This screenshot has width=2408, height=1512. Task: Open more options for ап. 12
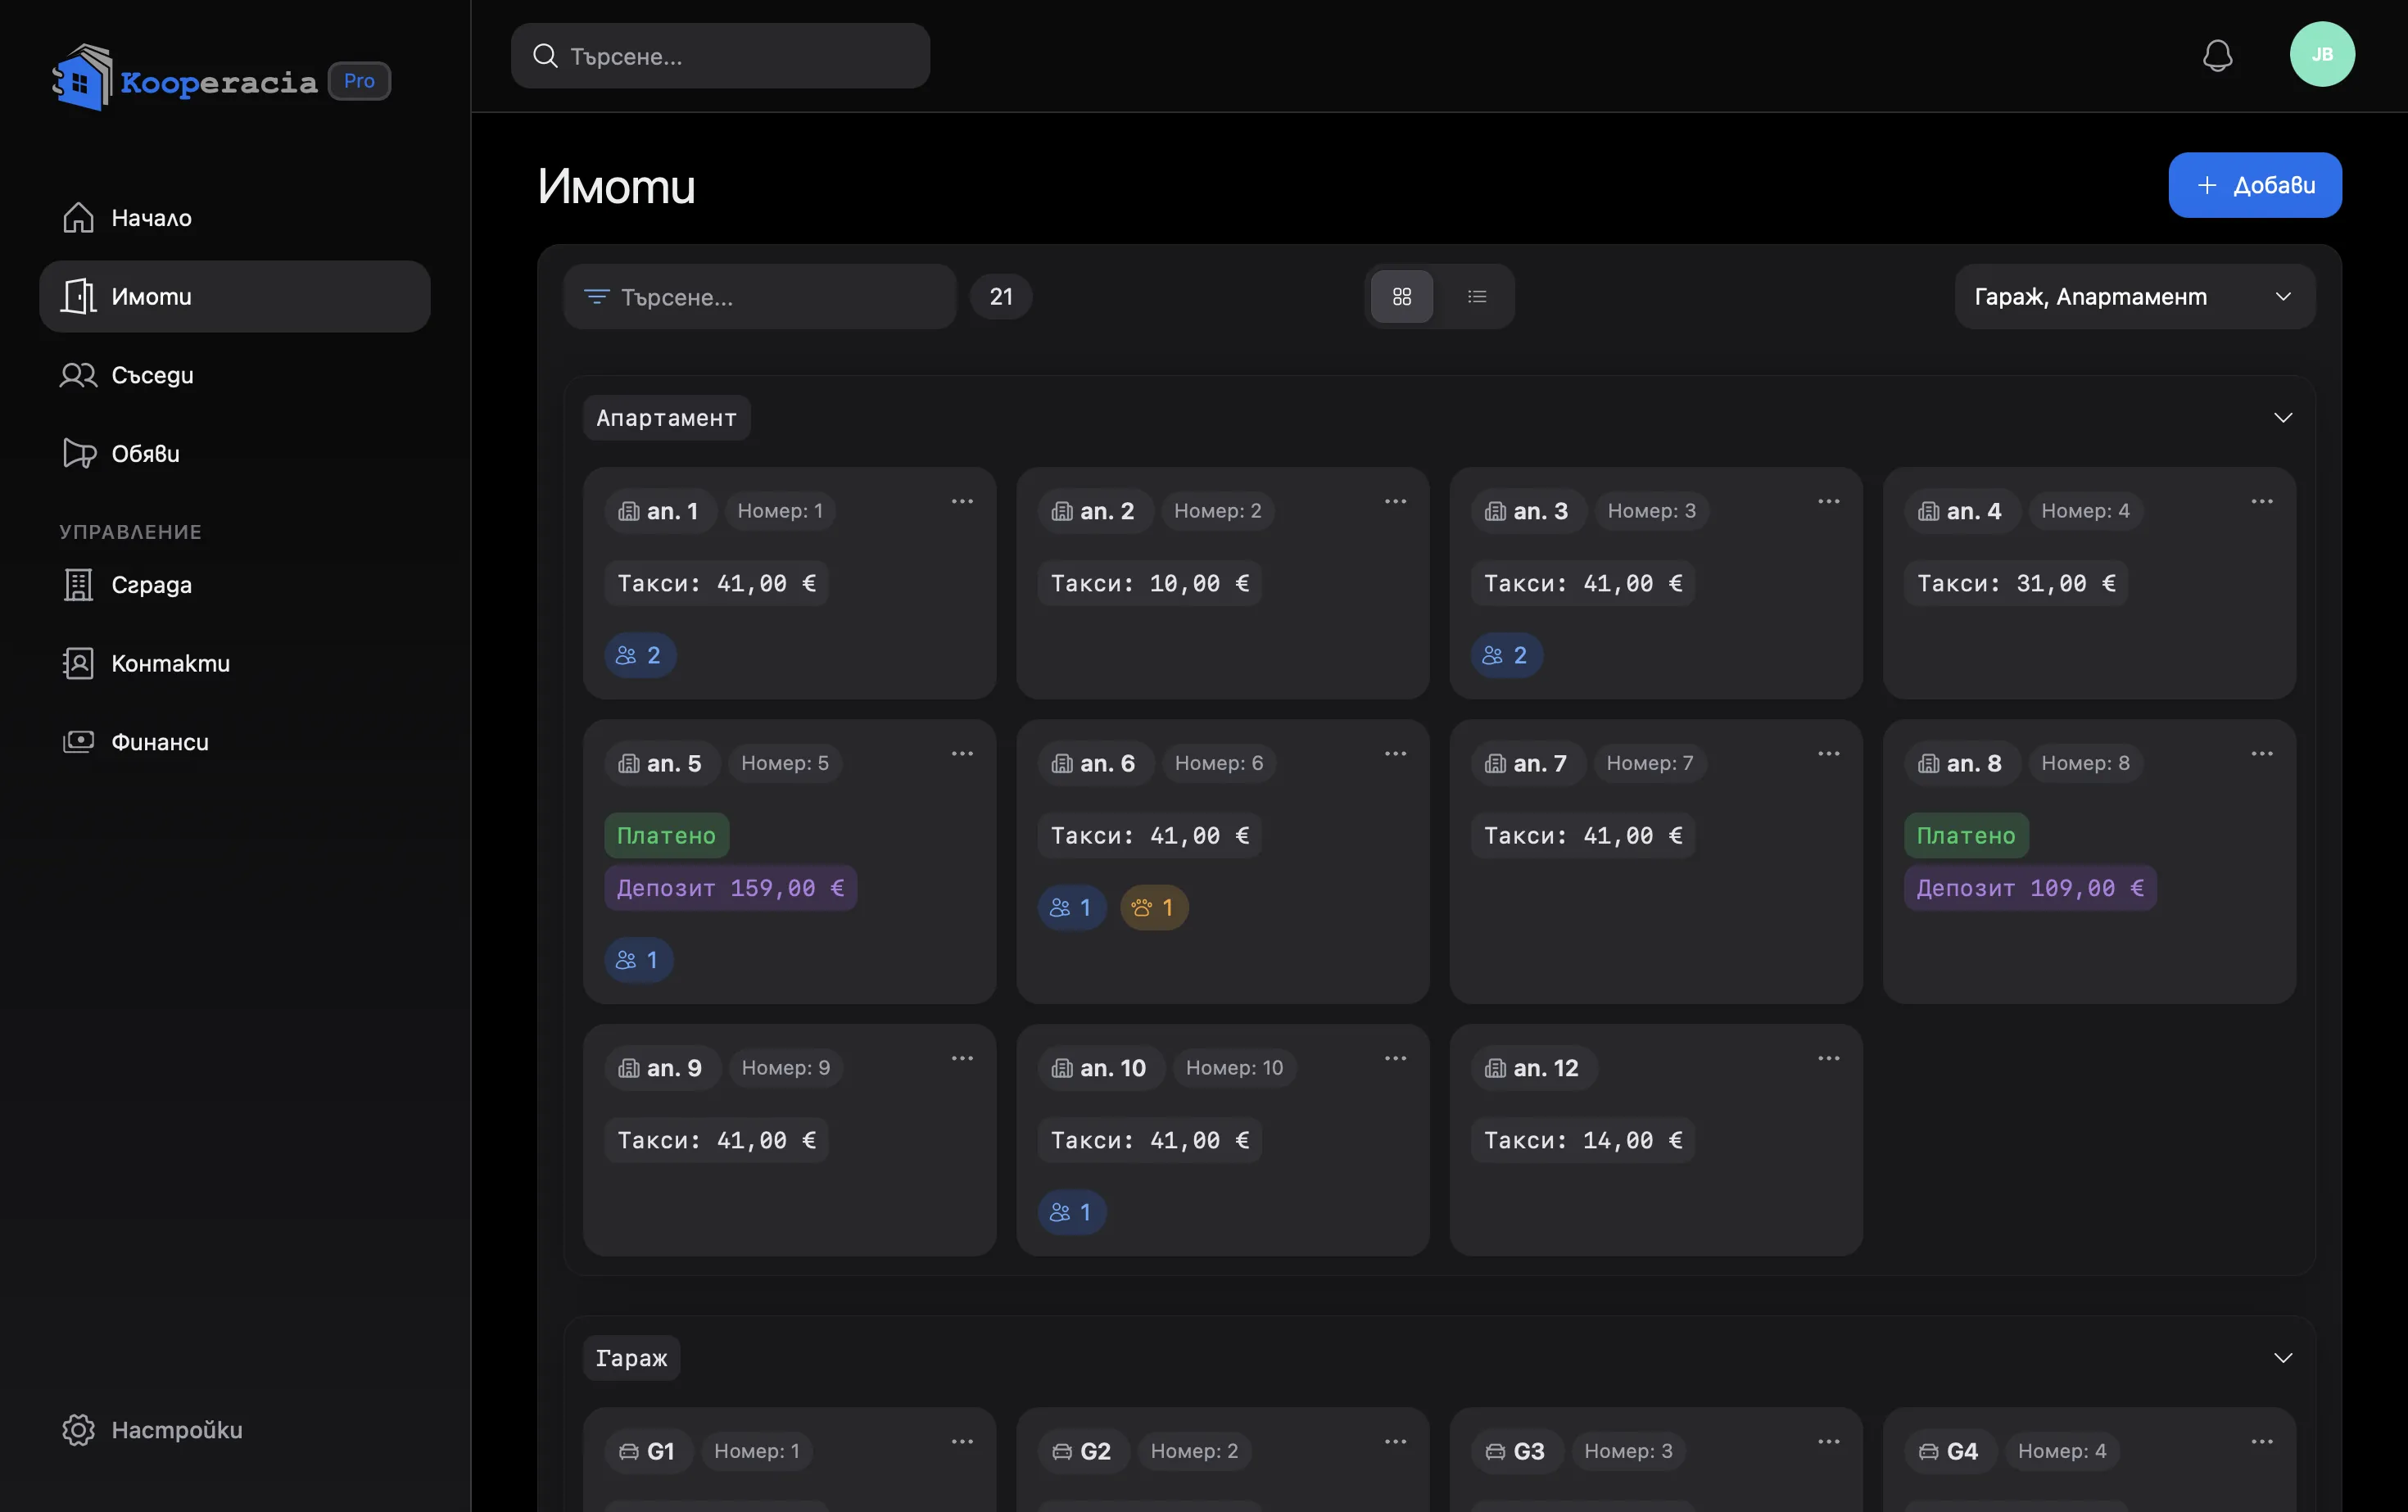coord(1829,1058)
